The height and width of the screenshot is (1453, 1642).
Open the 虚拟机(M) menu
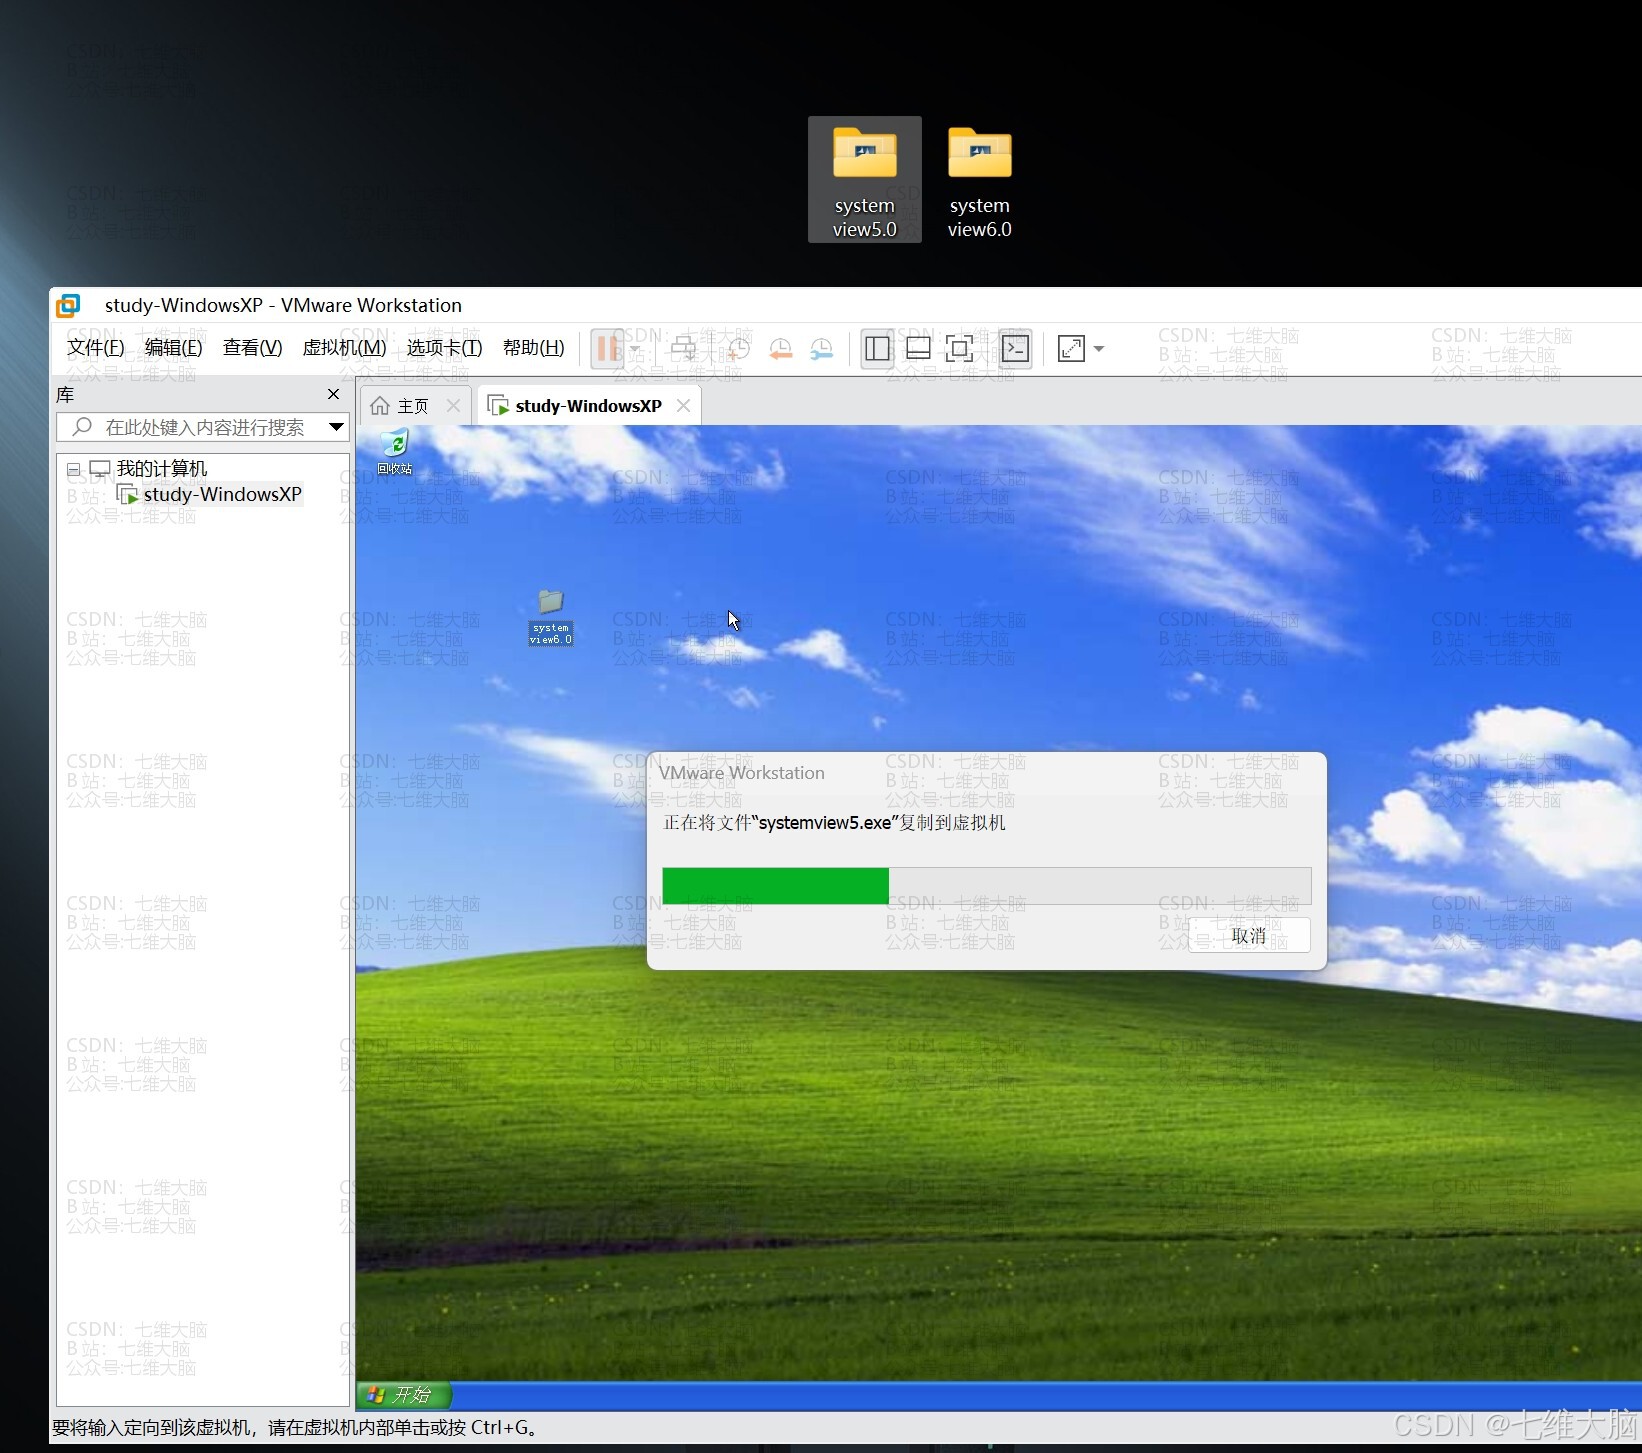tap(344, 348)
